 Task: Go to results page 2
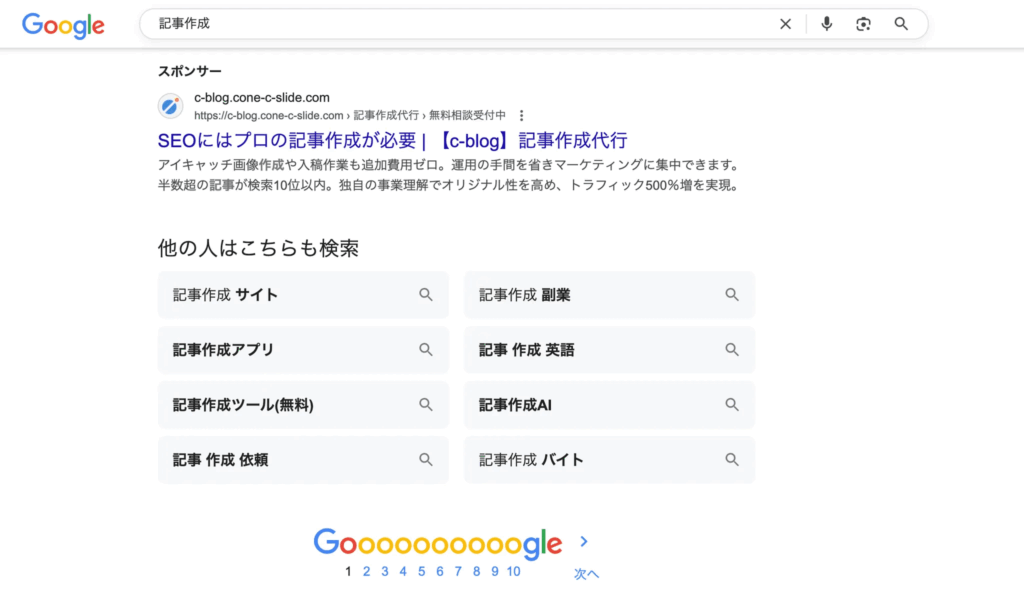[x=366, y=572]
